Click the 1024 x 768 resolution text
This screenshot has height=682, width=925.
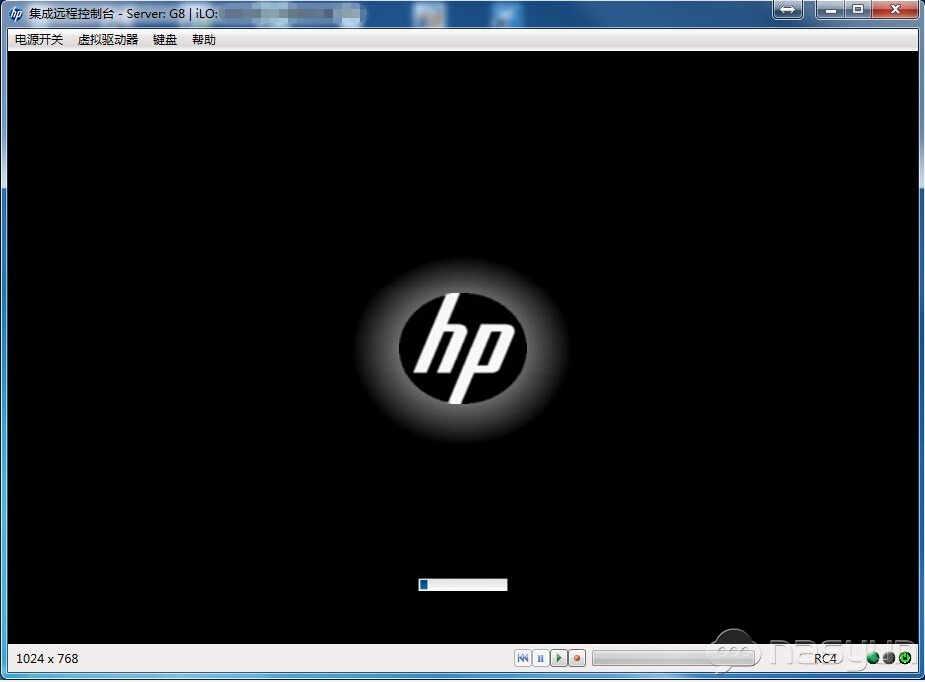point(47,658)
